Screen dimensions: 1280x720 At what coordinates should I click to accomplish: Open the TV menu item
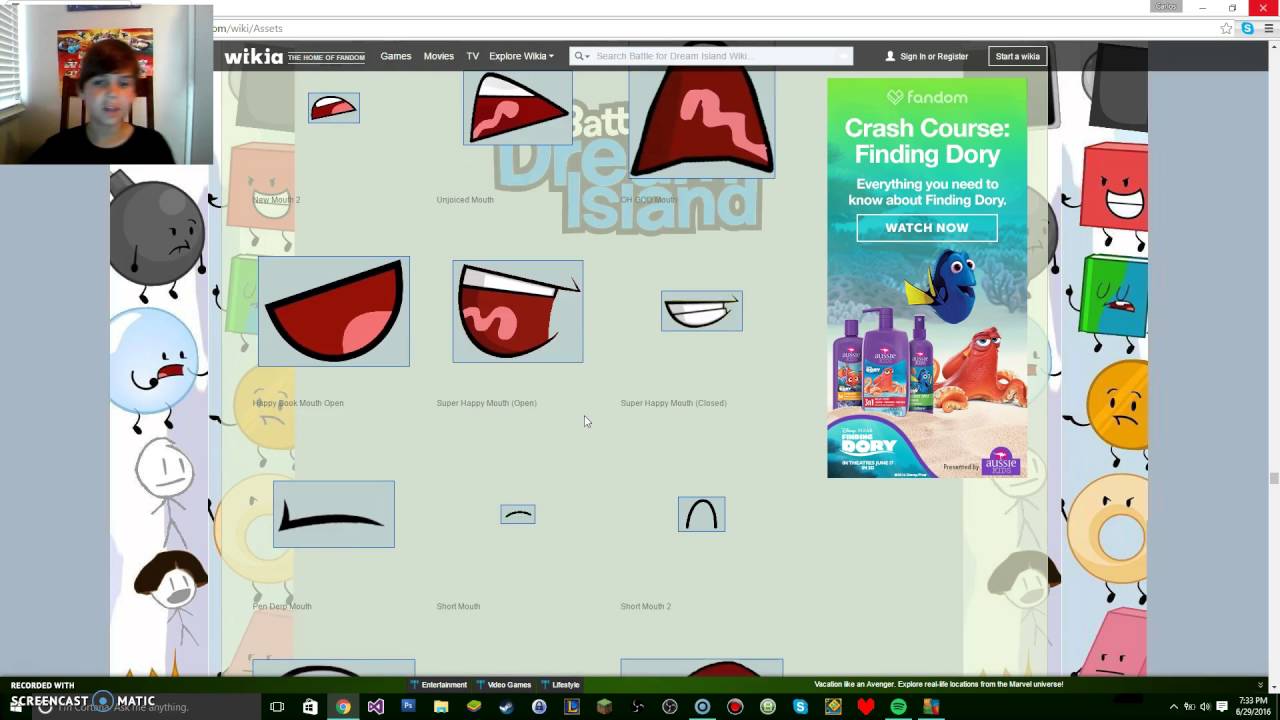(x=473, y=56)
